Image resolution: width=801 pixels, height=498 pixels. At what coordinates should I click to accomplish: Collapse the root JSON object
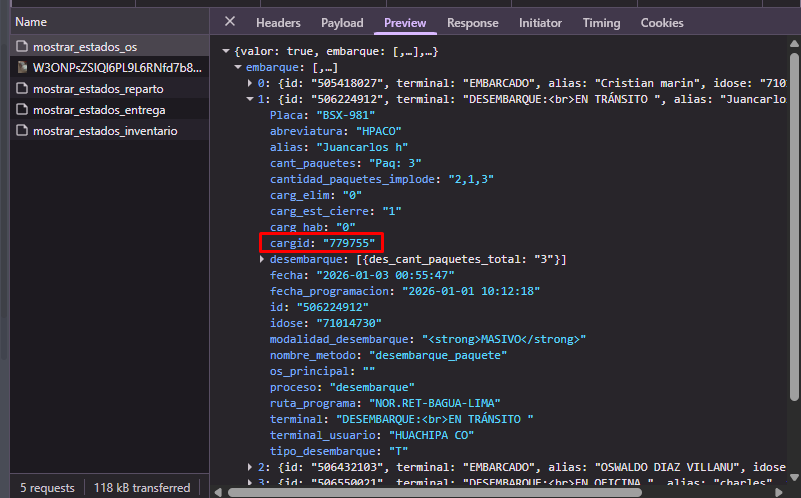tap(226, 51)
